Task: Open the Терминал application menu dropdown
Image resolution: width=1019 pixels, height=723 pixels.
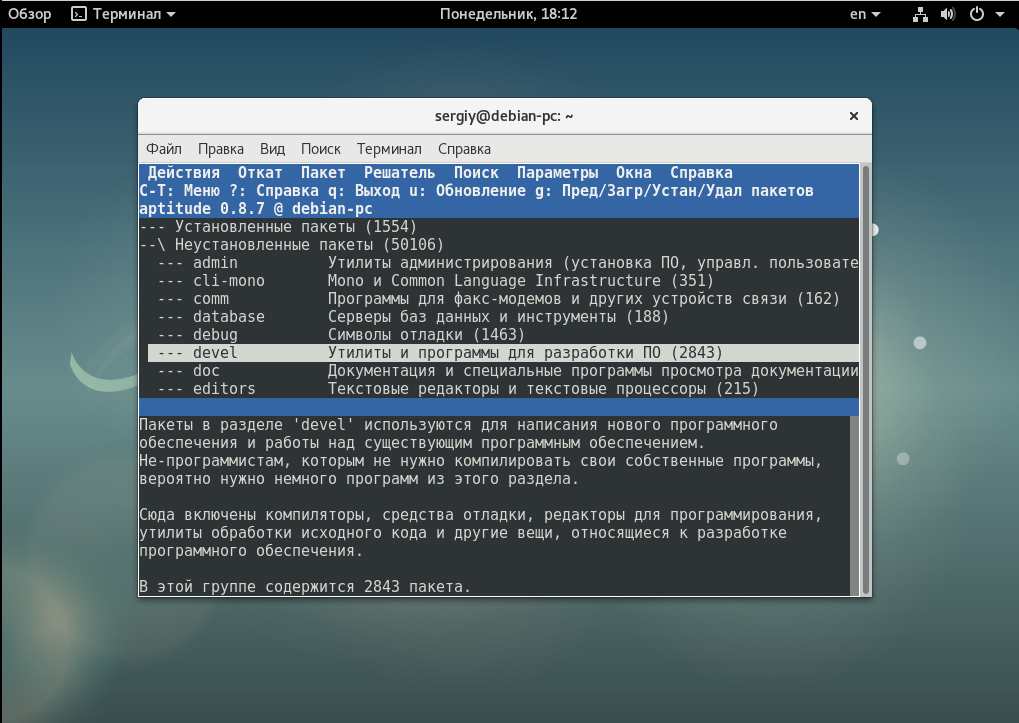Action: coord(123,14)
